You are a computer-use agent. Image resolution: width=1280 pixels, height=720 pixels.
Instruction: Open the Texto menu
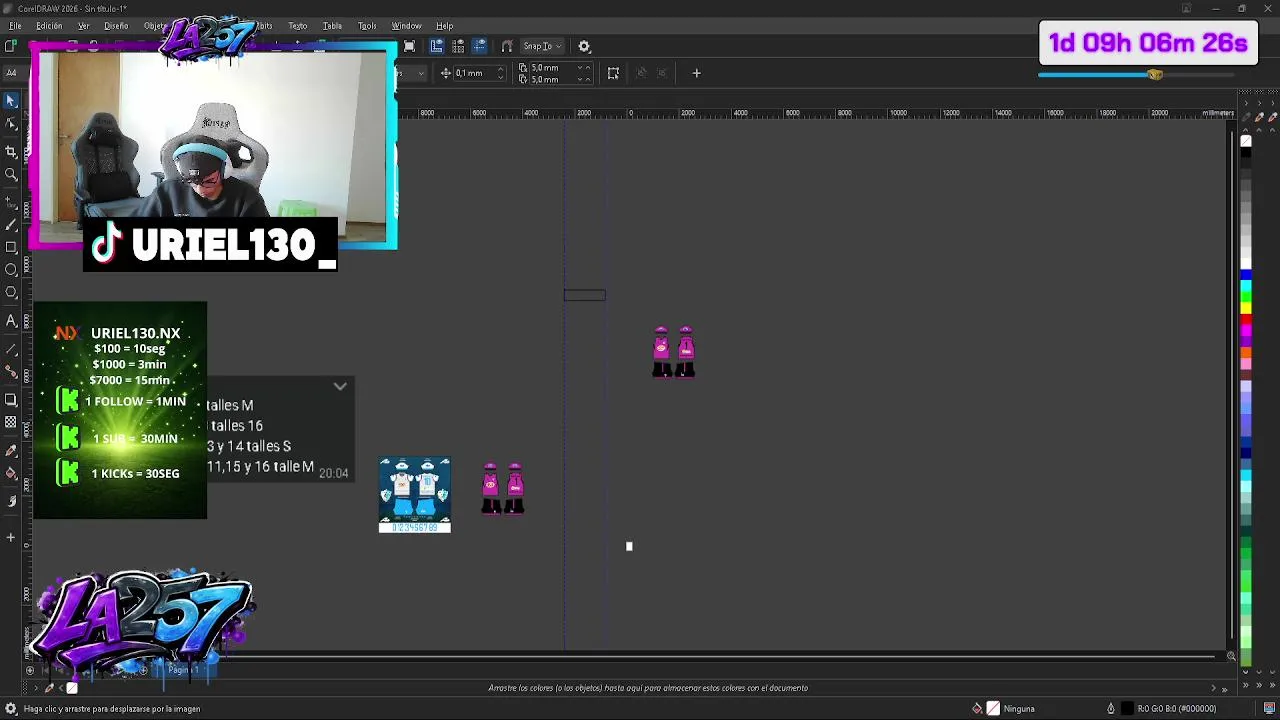pos(297,26)
